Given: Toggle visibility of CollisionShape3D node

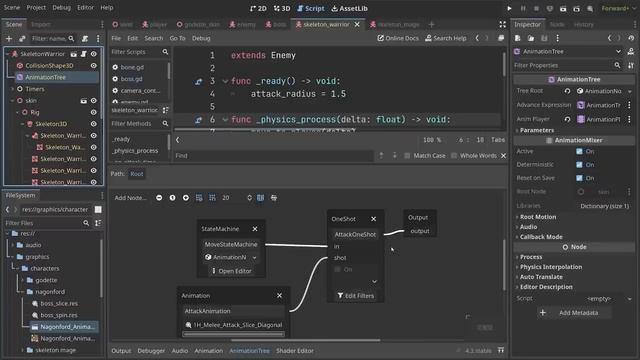Looking at the screenshot, I should point(93,65).
